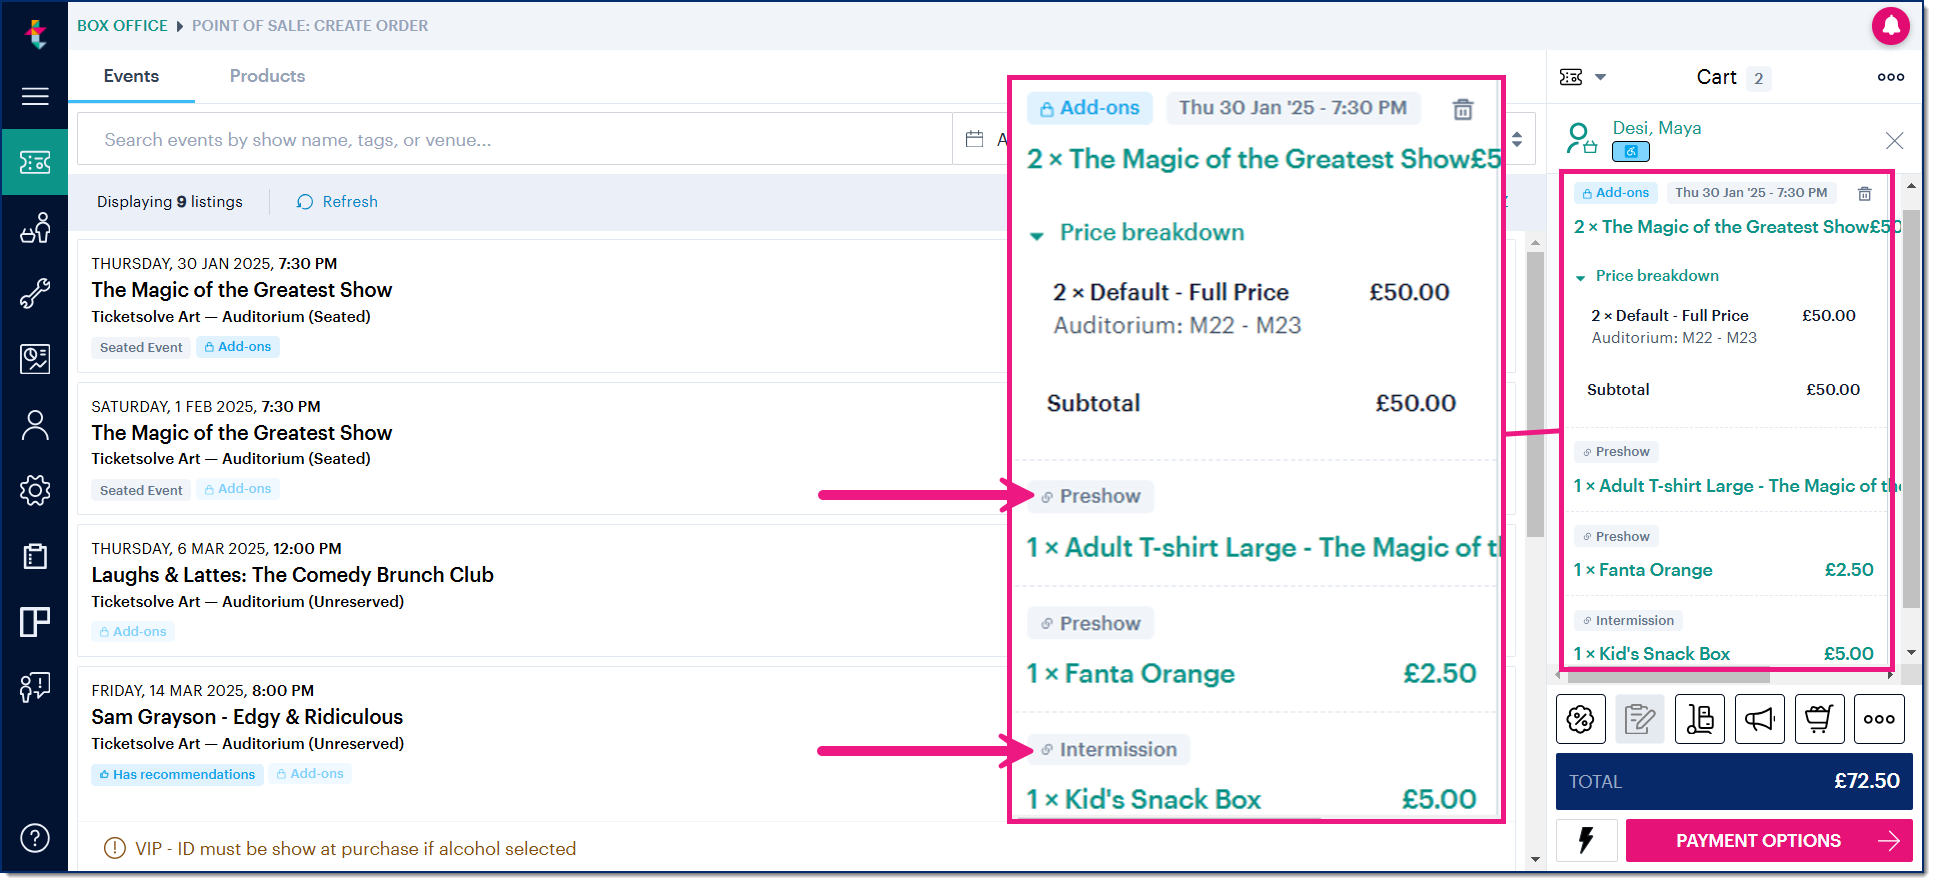Select Sam Grayson - Edgy & Ridiculous event
The width and height of the screenshot is (1934, 883).
[247, 717]
